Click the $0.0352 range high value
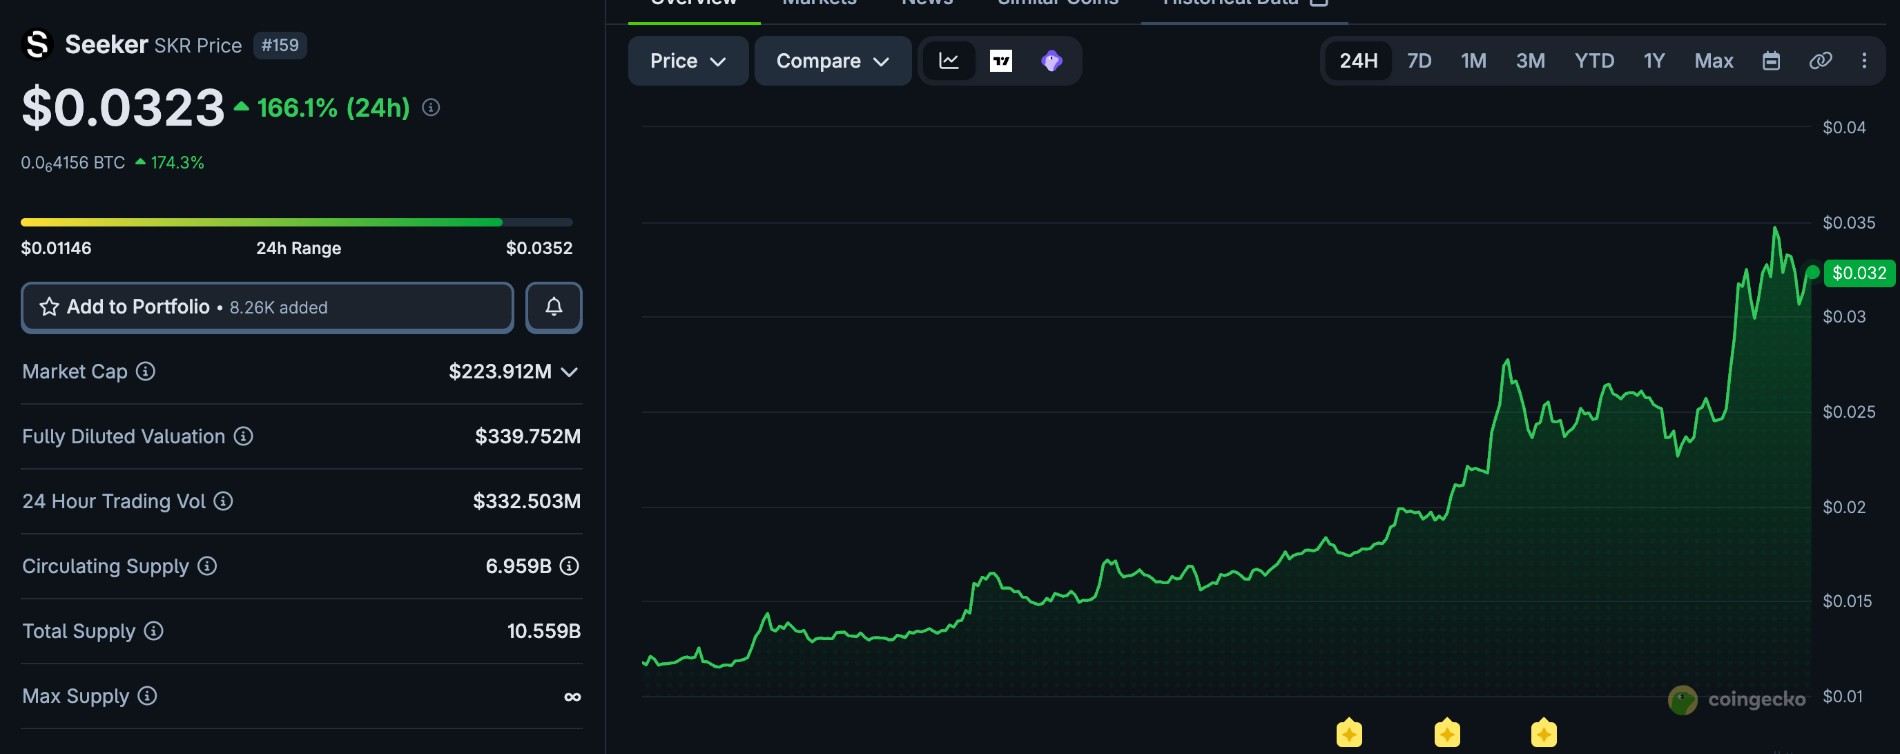 [x=539, y=248]
